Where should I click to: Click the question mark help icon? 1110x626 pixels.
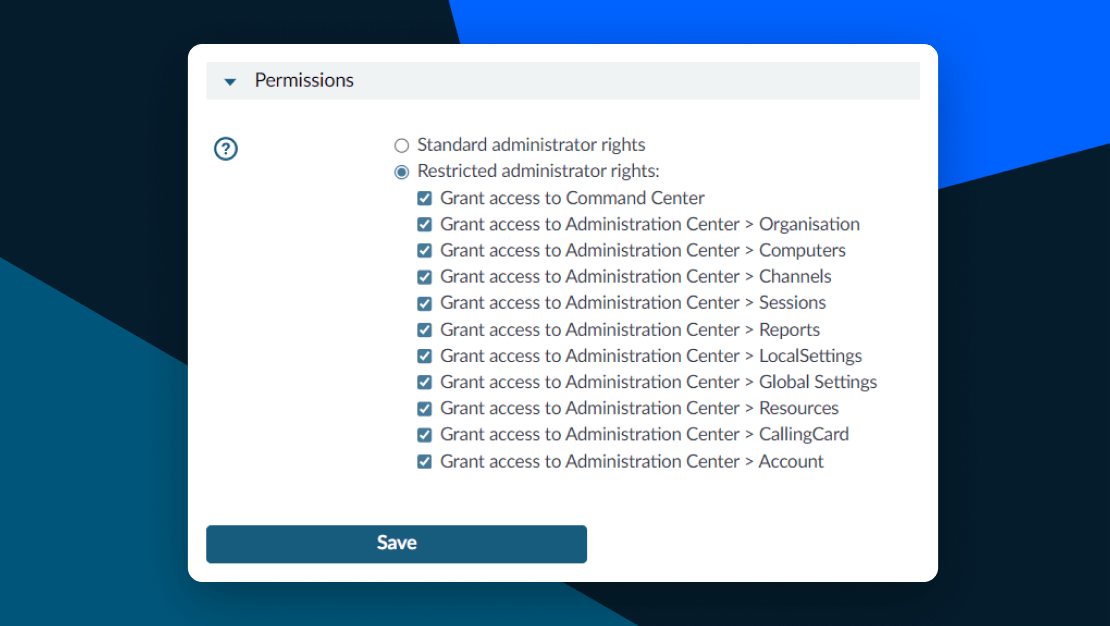(225, 148)
